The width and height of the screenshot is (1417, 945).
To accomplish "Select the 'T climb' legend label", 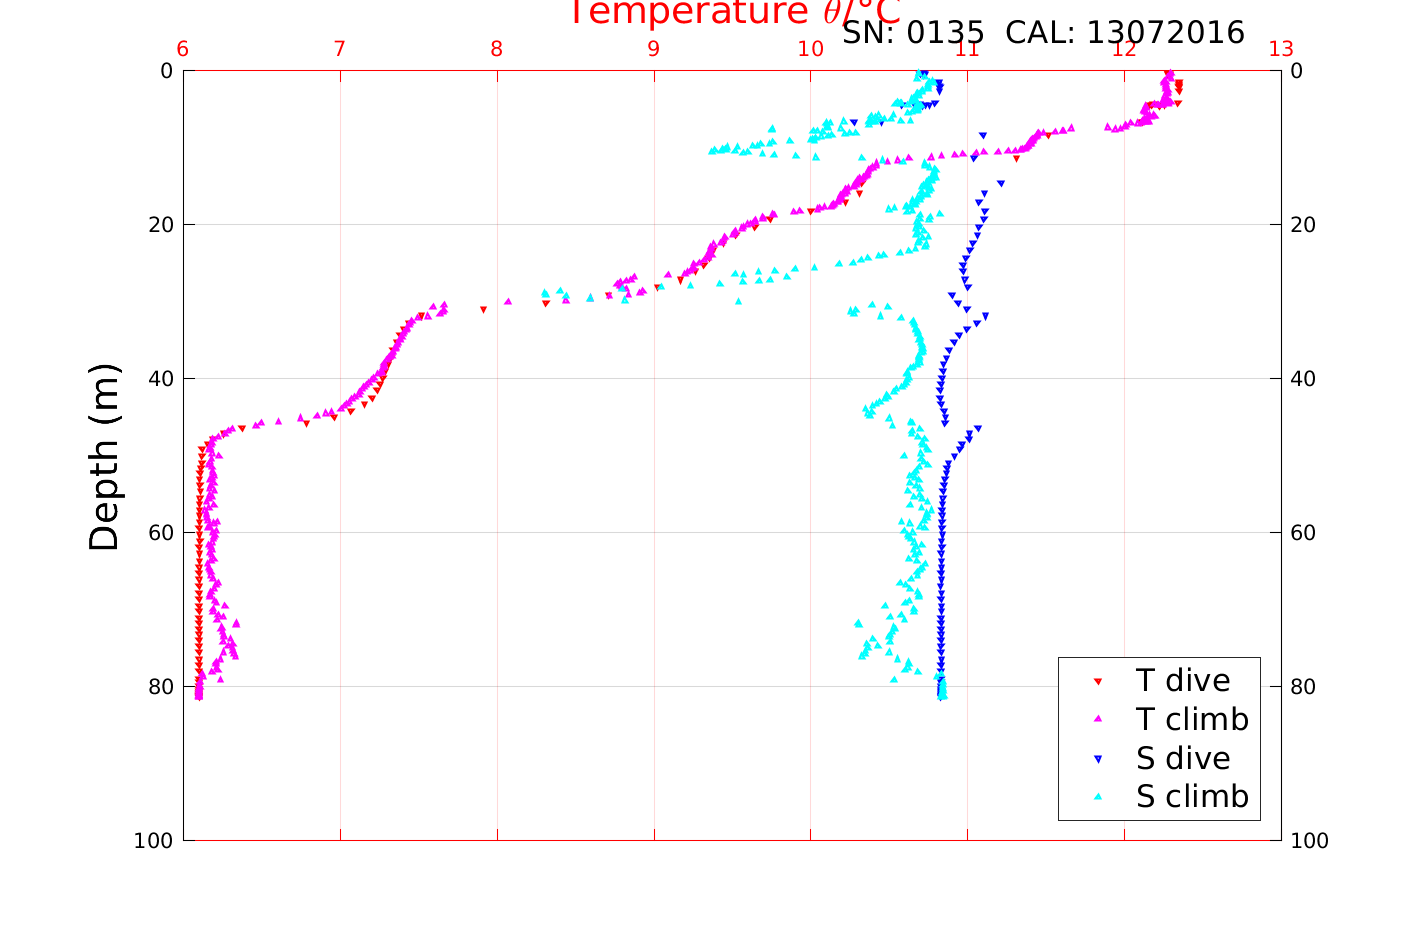I will (1192, 719).
